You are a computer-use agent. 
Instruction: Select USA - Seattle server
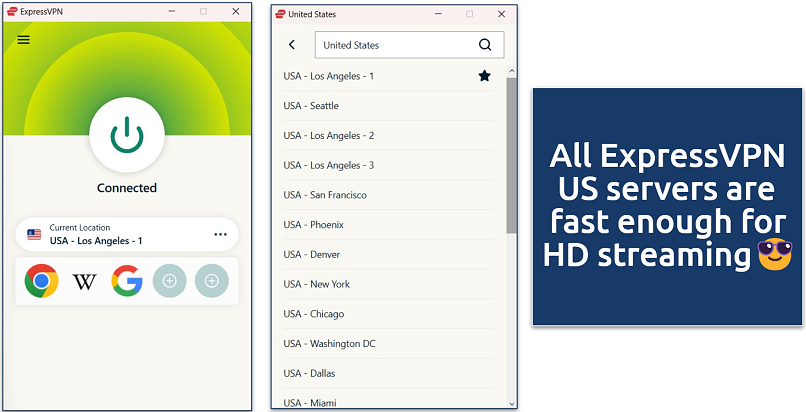click(x=388, y=106)
